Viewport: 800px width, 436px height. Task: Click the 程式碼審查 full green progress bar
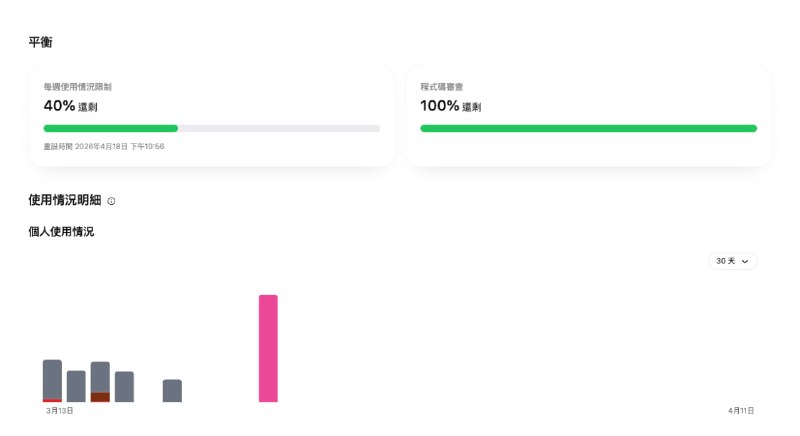click(588, 128)
